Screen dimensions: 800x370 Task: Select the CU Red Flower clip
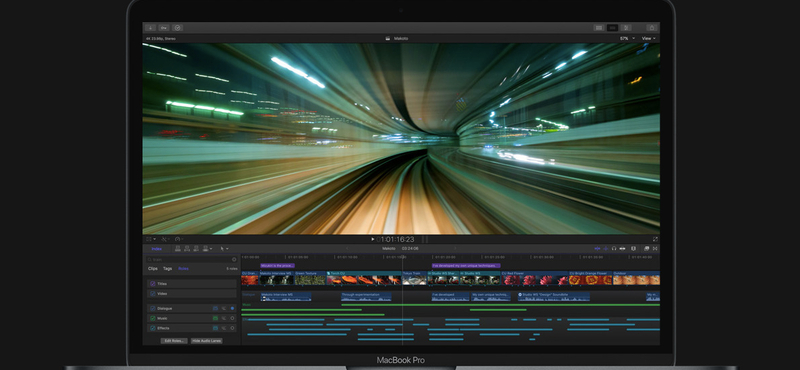click(535, 278)
